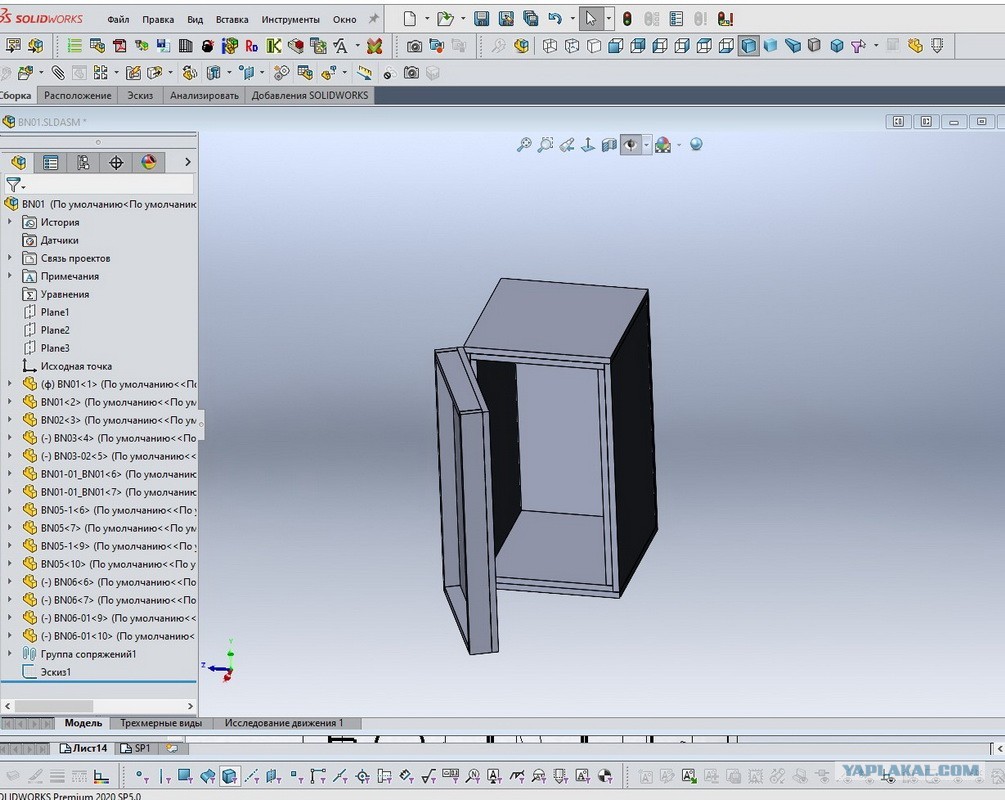Toggle Shaded With Edges display style
1005x800 pixels.
coord(748,46)
